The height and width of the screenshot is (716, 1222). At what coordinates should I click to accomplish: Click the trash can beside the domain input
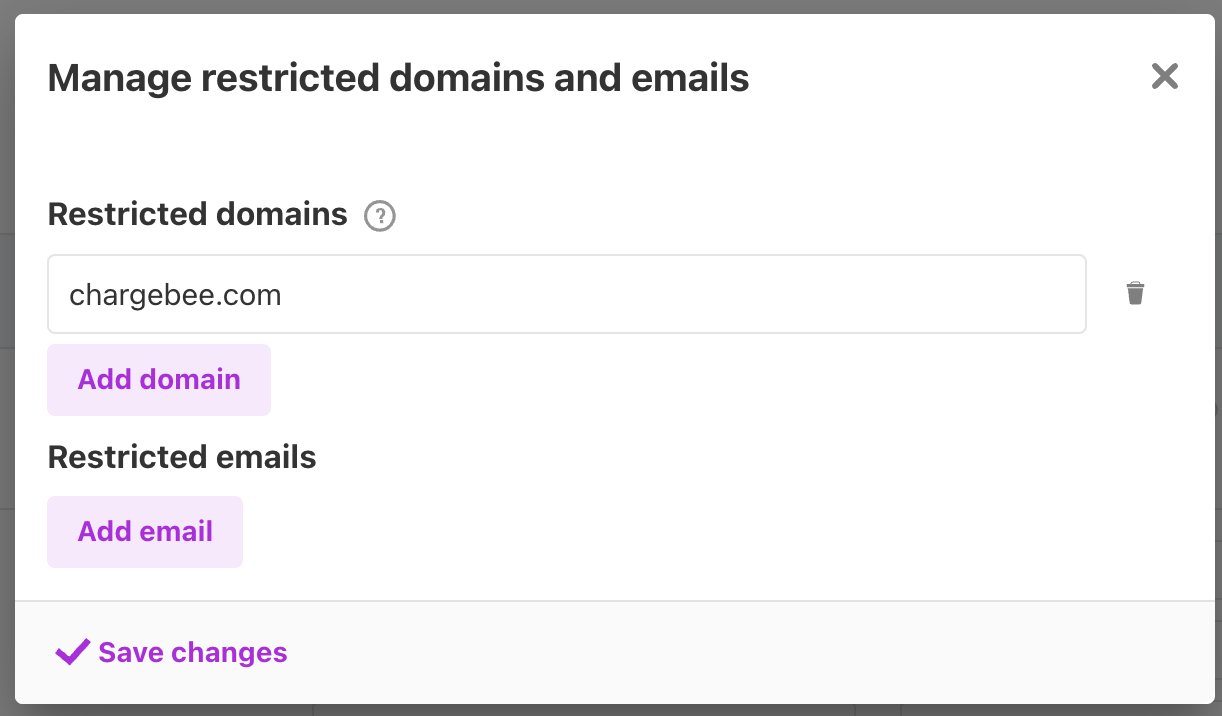[1135, 294]
